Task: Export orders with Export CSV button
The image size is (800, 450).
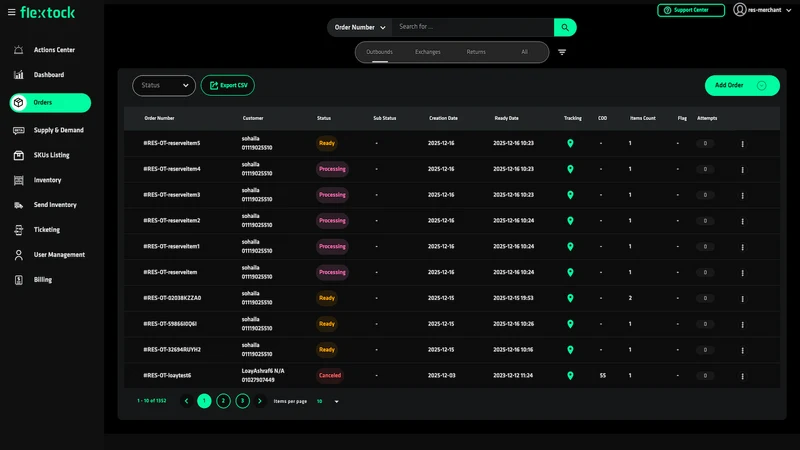Action: (x=228, y=85)
